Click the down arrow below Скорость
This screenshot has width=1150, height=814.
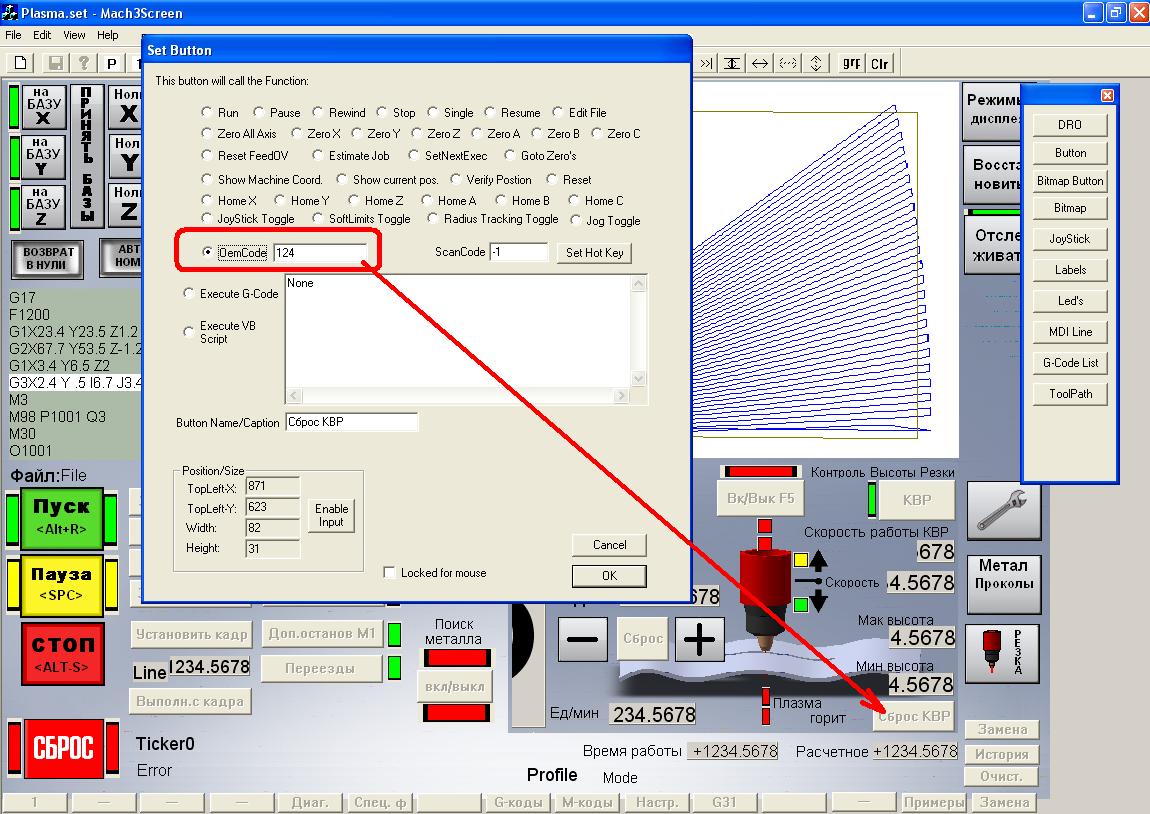(x=818, y=601)
